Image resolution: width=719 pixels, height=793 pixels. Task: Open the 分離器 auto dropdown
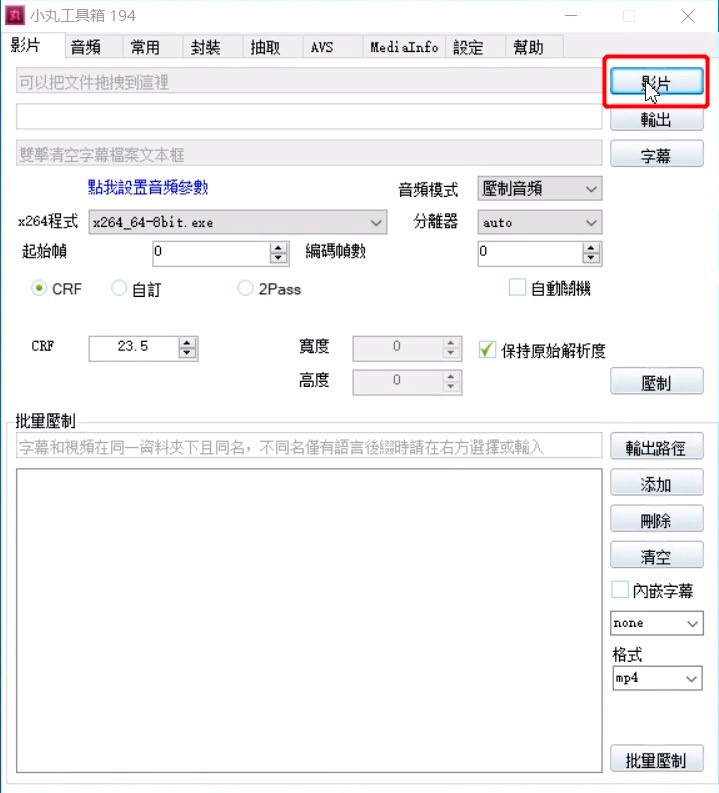(x=540, y=223)
